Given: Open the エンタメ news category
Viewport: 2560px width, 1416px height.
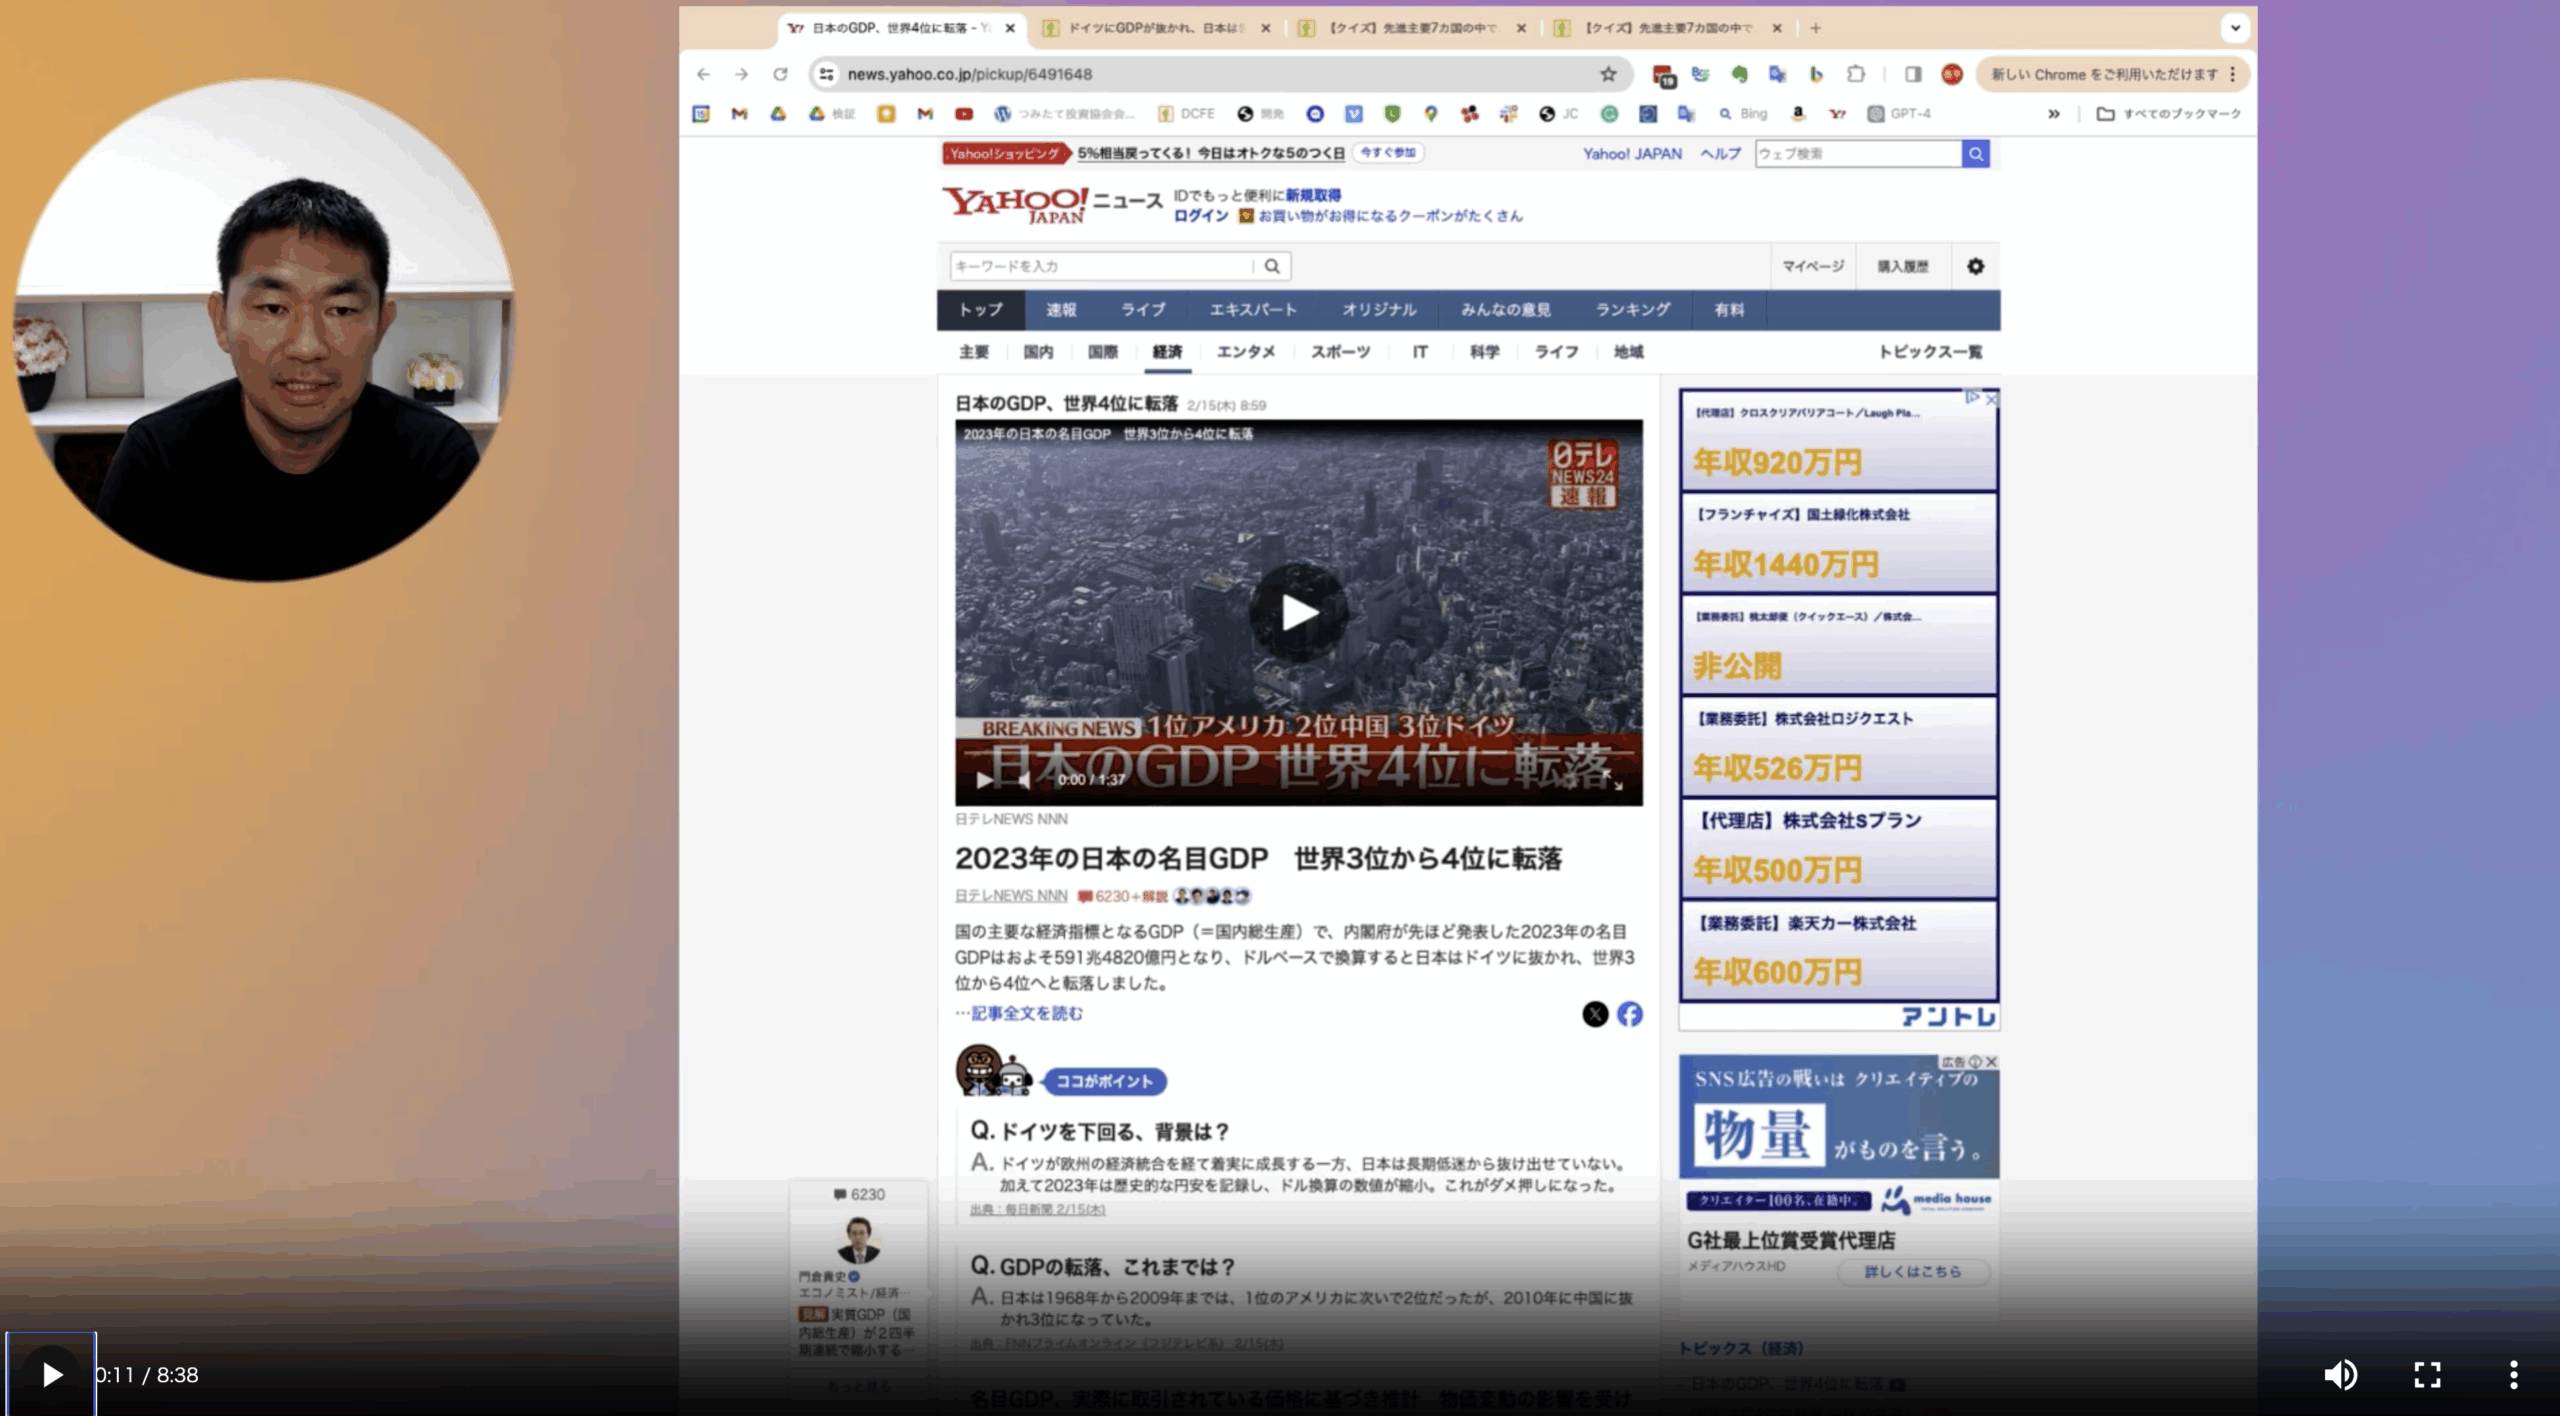Looking at the screenshot, I should [1246, 352].
